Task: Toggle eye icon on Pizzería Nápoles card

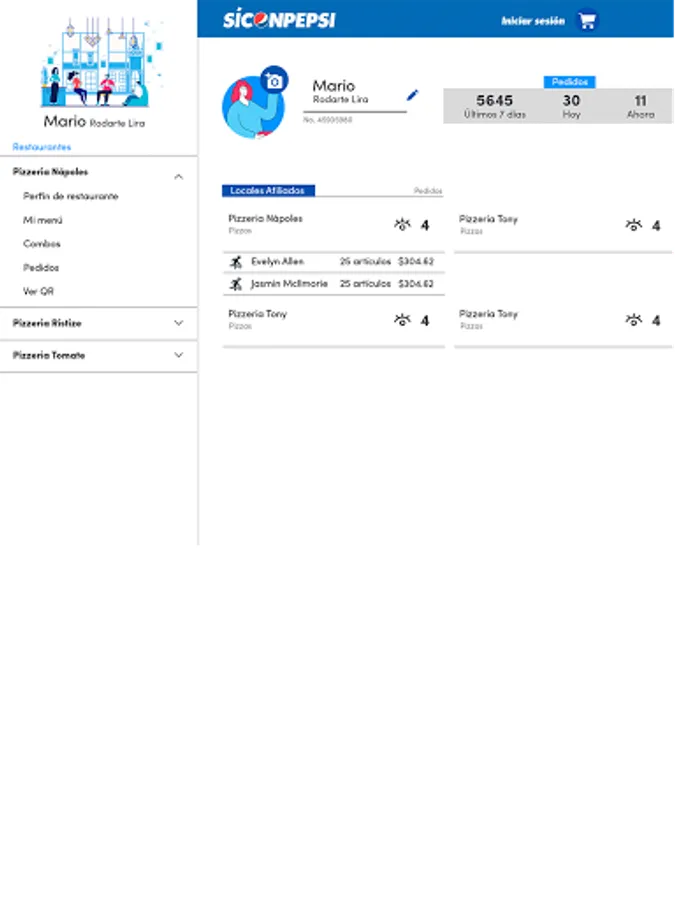Action: (x=402, y=224)
